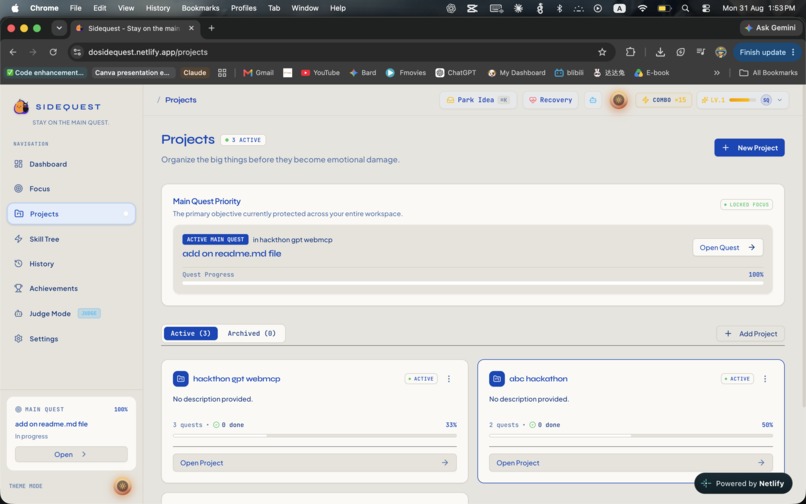The height and width of the screenshot is (504, 806).
Task: Toggle theme mode orb
Action: pos(122,486)
